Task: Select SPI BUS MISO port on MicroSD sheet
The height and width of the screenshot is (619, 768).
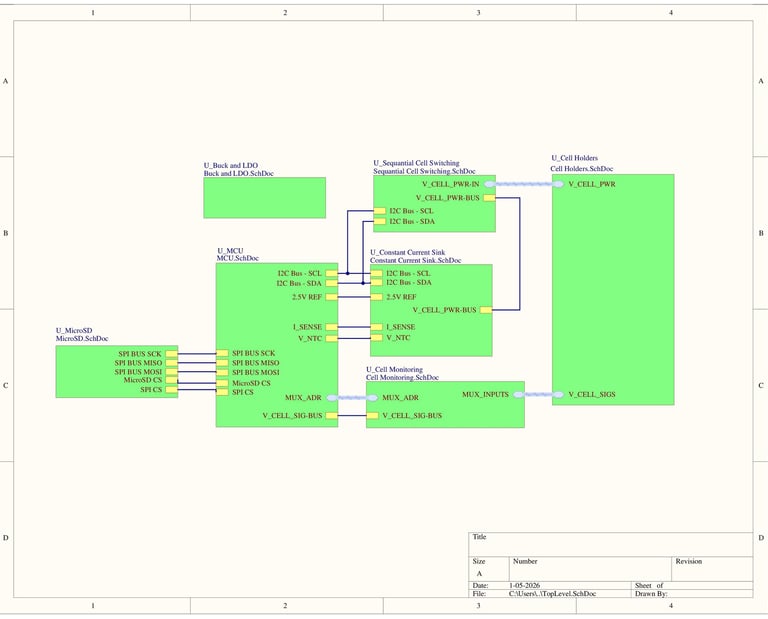Action: (x=171, y=363)
